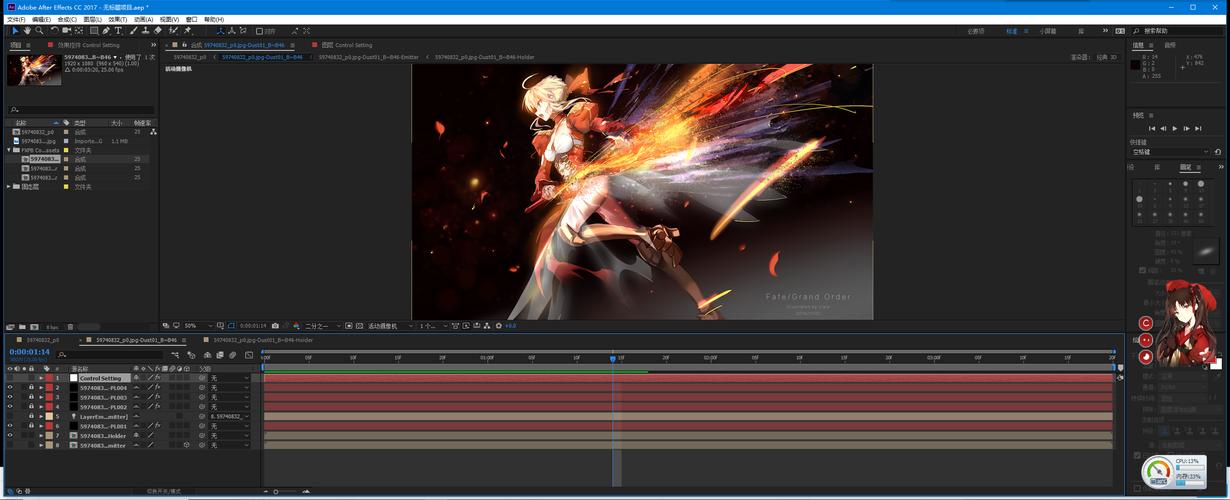Open the viewer magnification 50% dropdown

(x=198, y=326)
